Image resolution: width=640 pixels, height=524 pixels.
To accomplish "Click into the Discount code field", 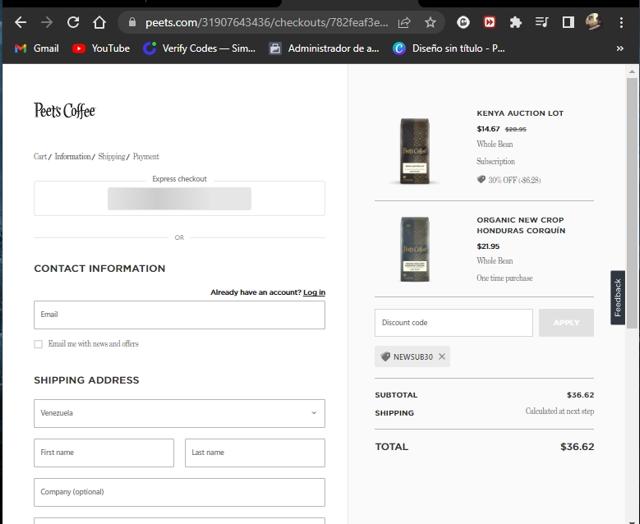I will click(453, 323).
